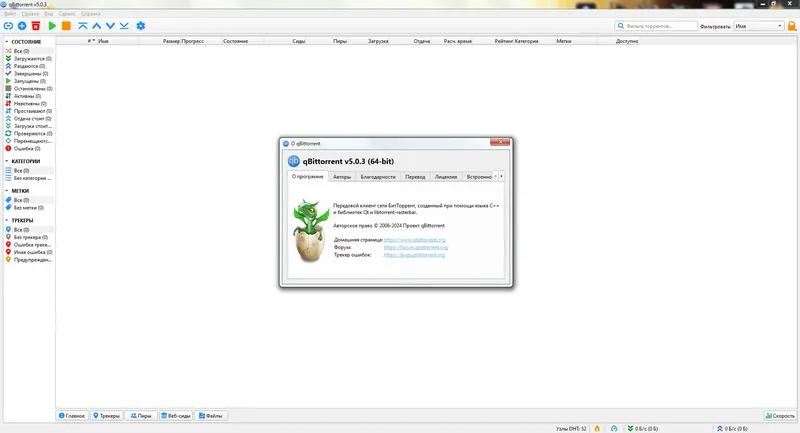800x433 pixels.
Task: Open the forum.qbittorrent.org link
Action: point(416,247)
